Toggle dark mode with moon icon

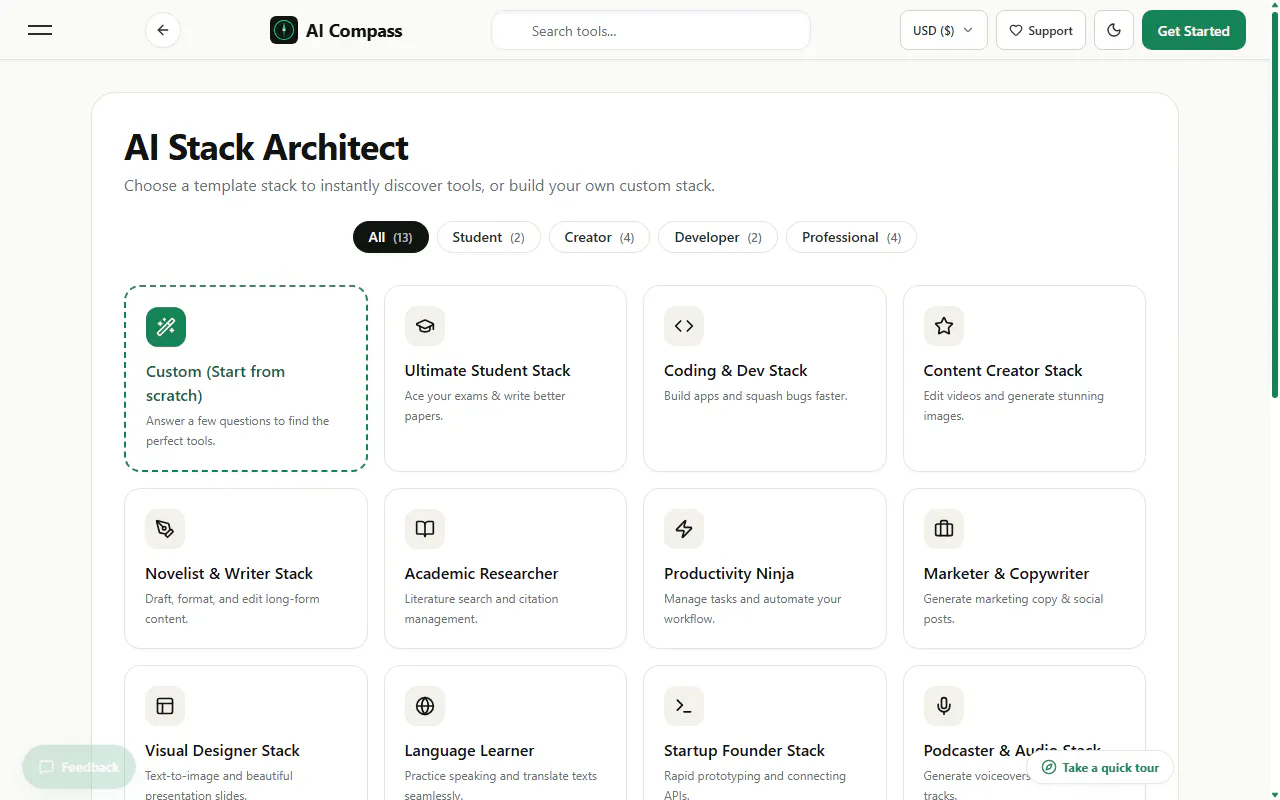[x=1114, y=30]
